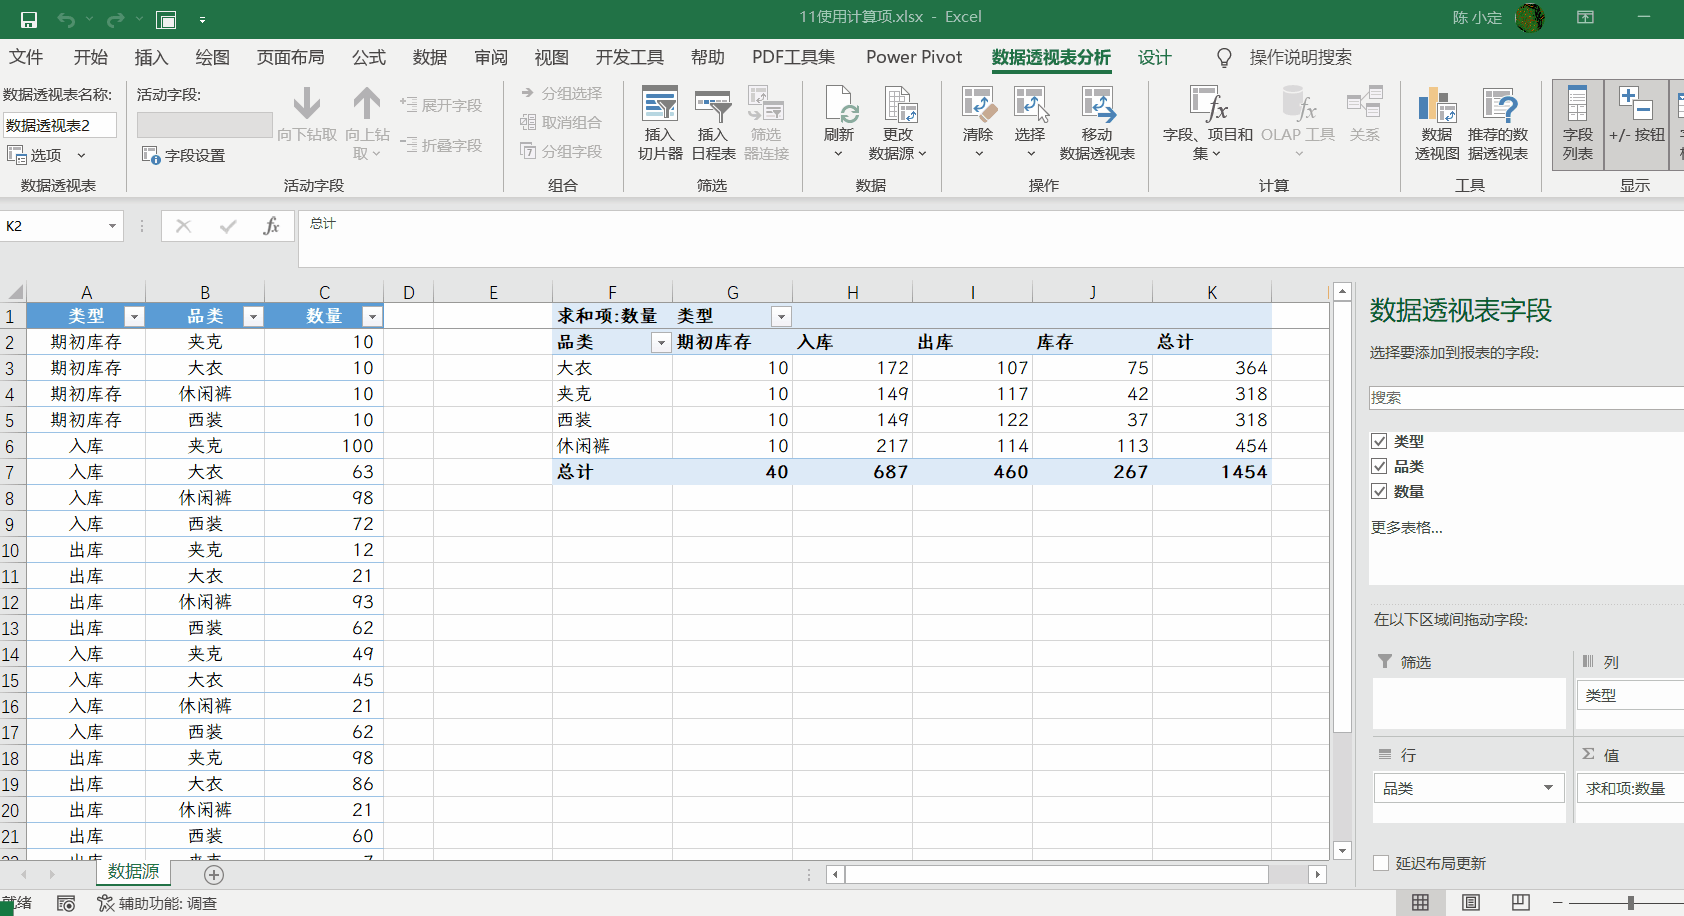Add a new sheet with plus icon

214,875
